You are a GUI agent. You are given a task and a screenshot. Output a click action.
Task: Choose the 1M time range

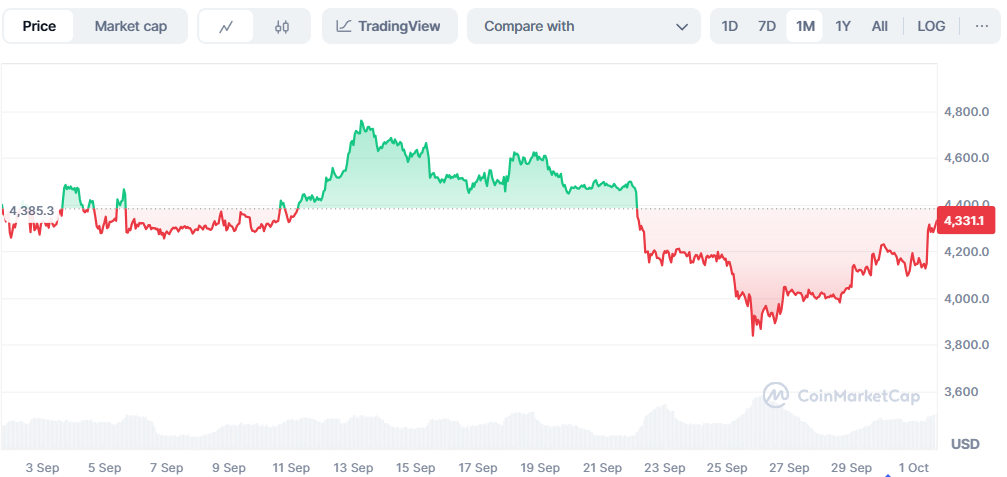(x=805, y=26)
